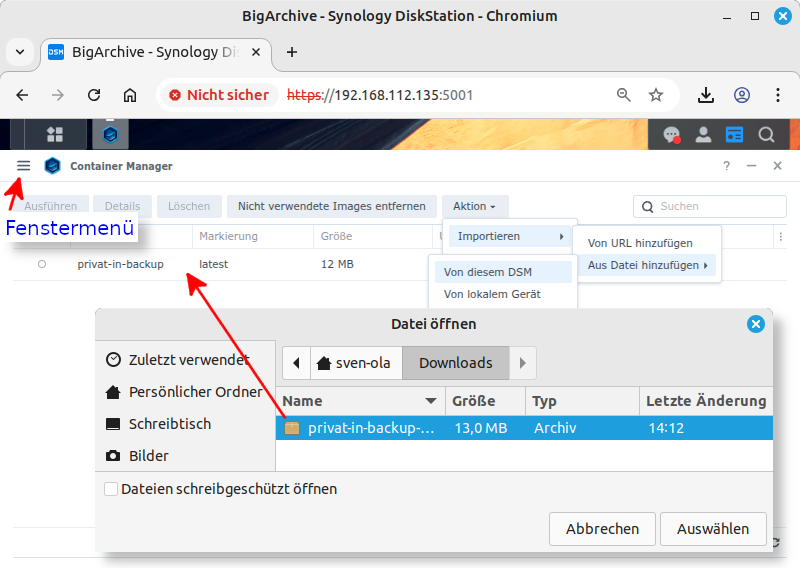This screenshot has height=568, width=800.
Task: Enable 'Dateien schreibgeschützt öffnen' checkbox
Action: point(111,489)
